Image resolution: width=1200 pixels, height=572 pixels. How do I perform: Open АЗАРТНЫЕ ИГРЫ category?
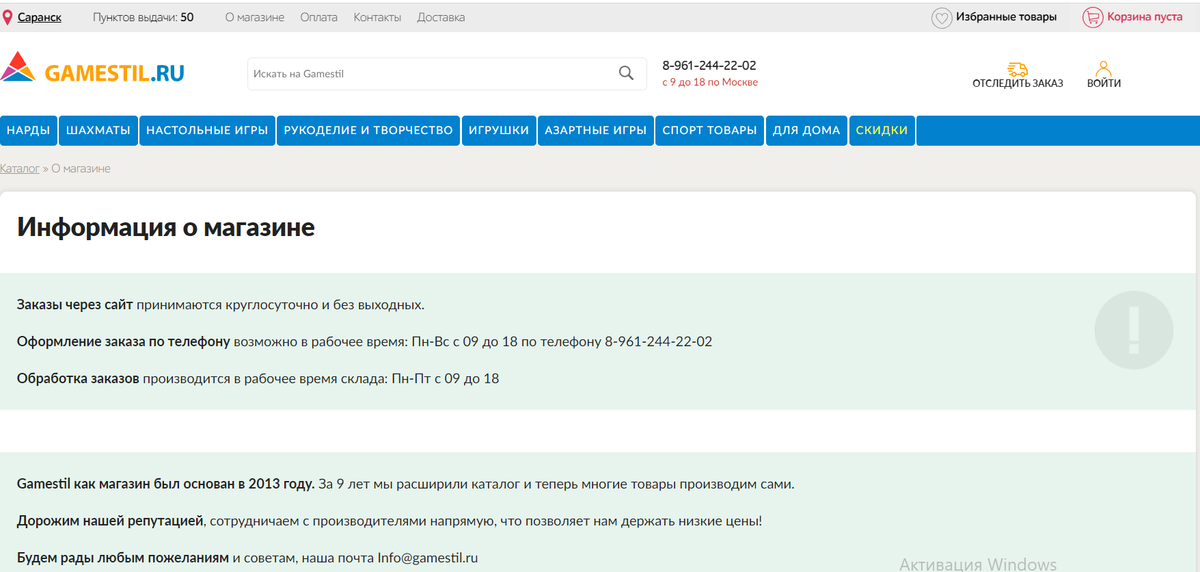595,130
